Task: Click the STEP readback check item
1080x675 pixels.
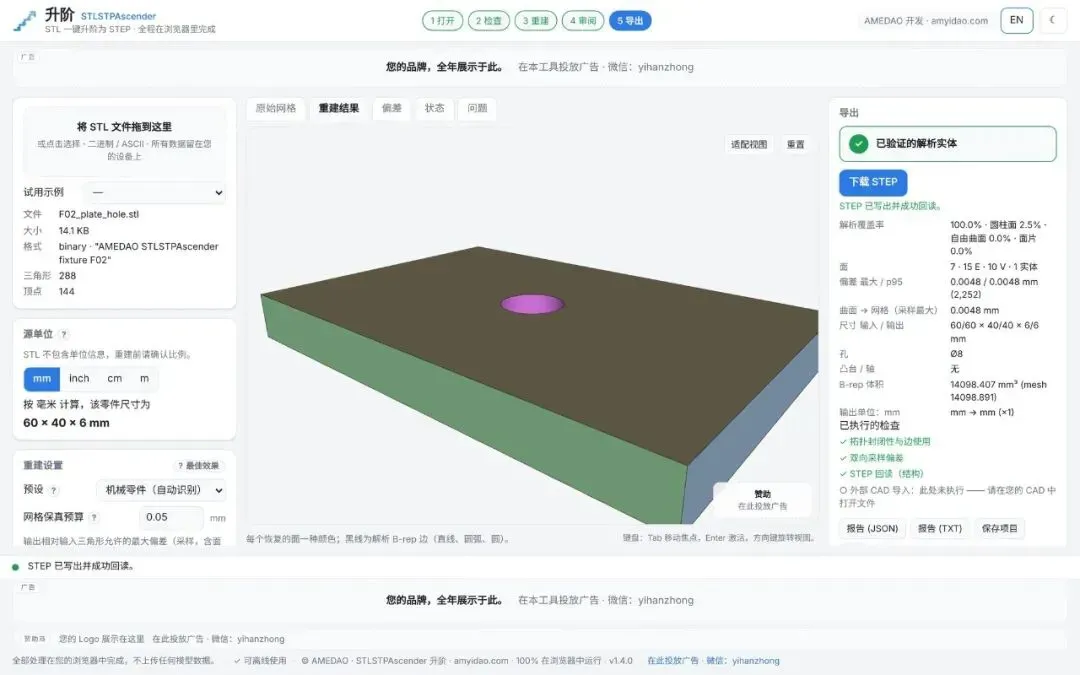Action: point(882,474)
